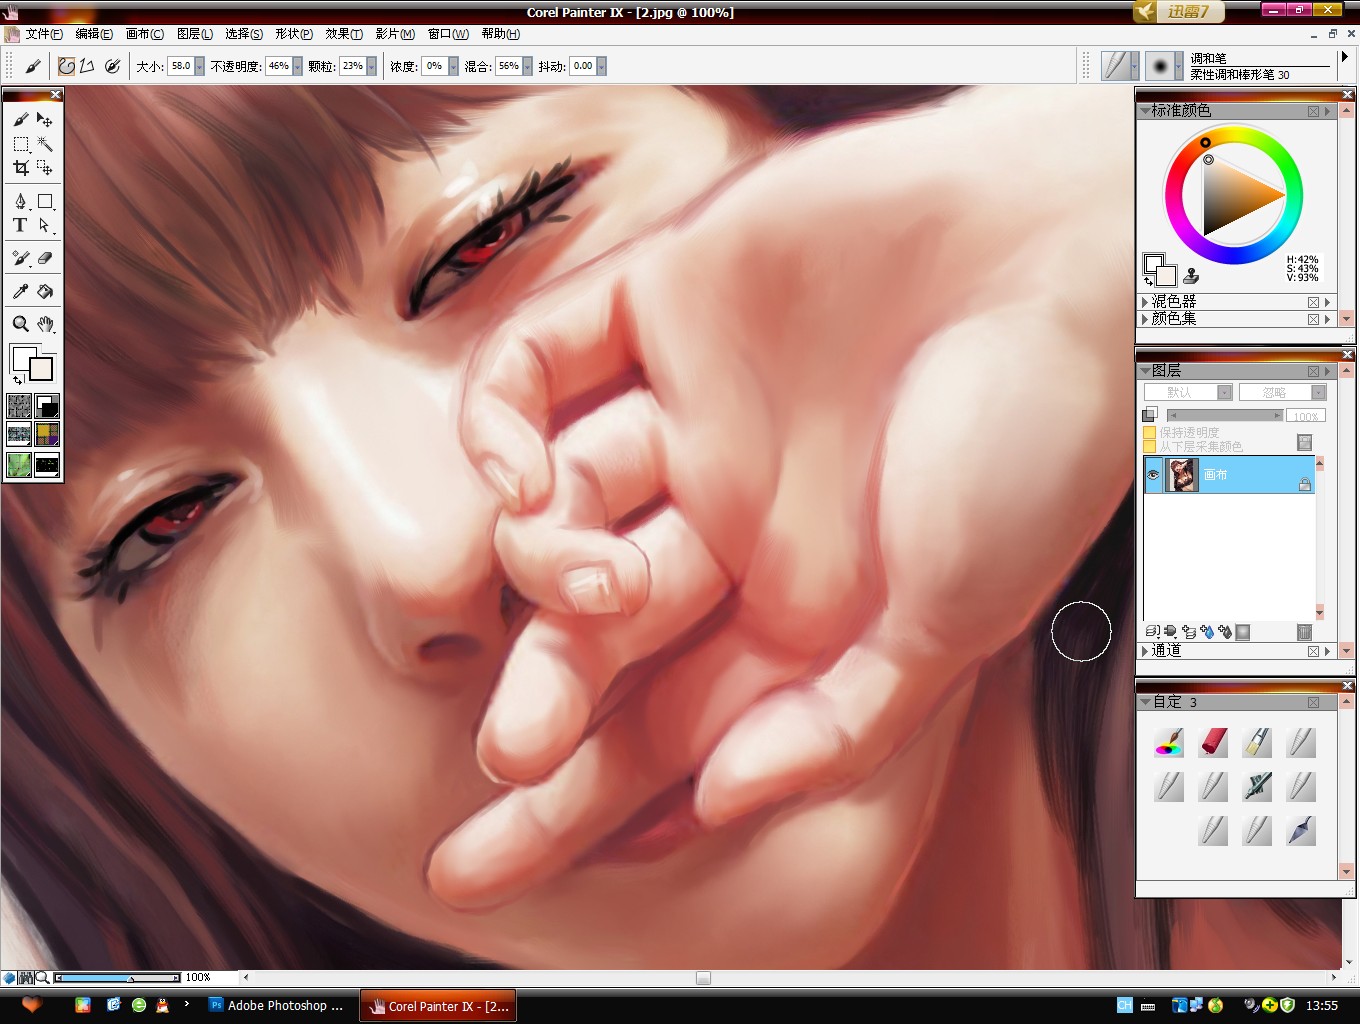Open the 画布 menu
The width and height of the screenshot is (1360, 1024).
145,34
